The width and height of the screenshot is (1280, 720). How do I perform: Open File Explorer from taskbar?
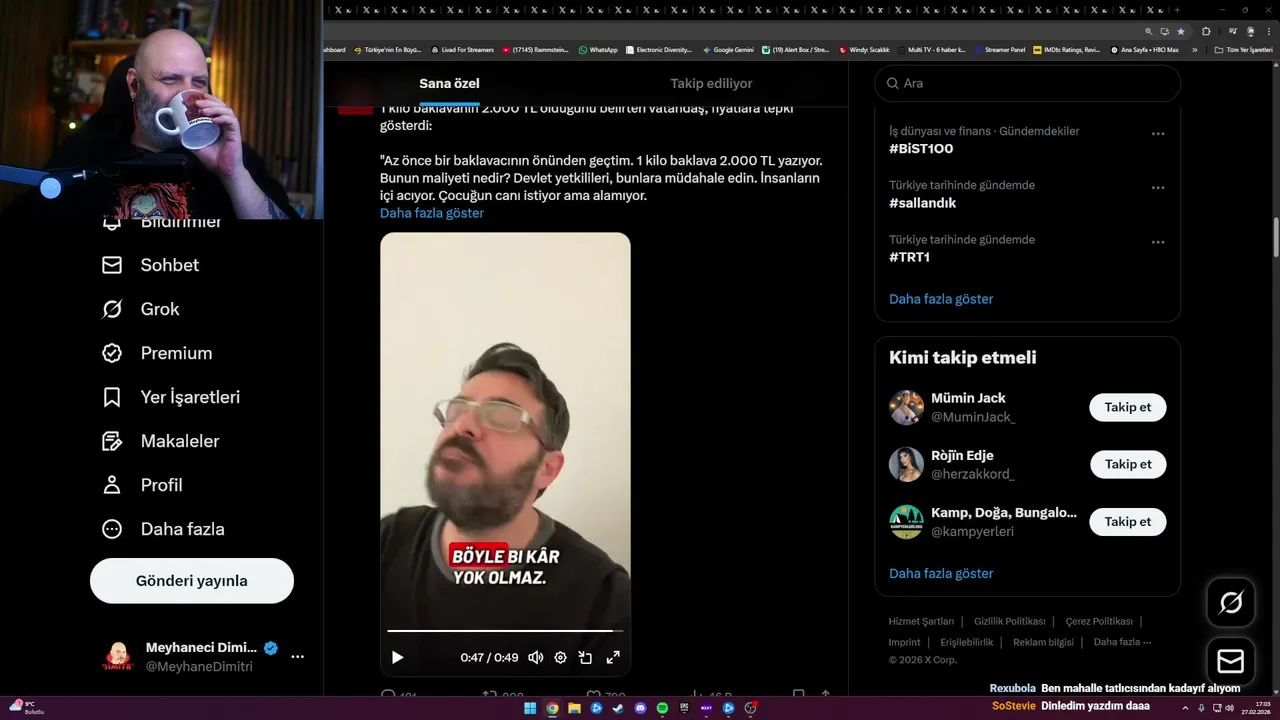pos(574,708)
